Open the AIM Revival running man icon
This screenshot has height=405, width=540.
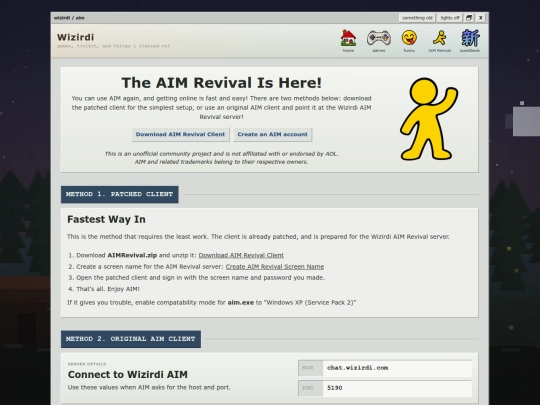tap(439, 38)
